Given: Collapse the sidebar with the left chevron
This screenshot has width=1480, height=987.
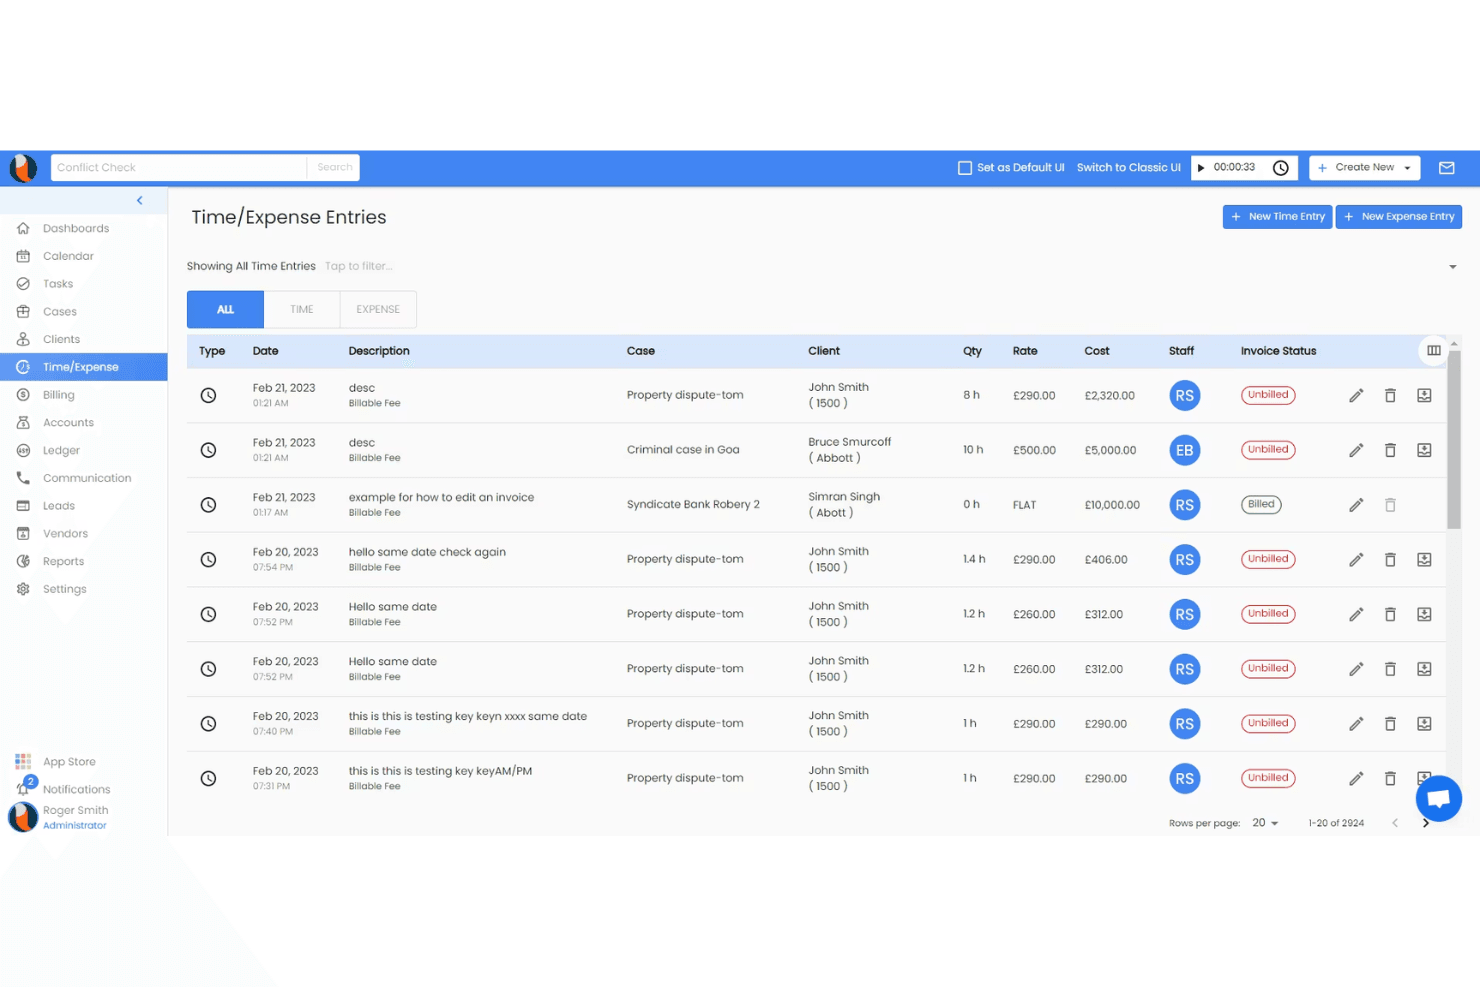Looking at the screenshot, I should coord(140,200).
